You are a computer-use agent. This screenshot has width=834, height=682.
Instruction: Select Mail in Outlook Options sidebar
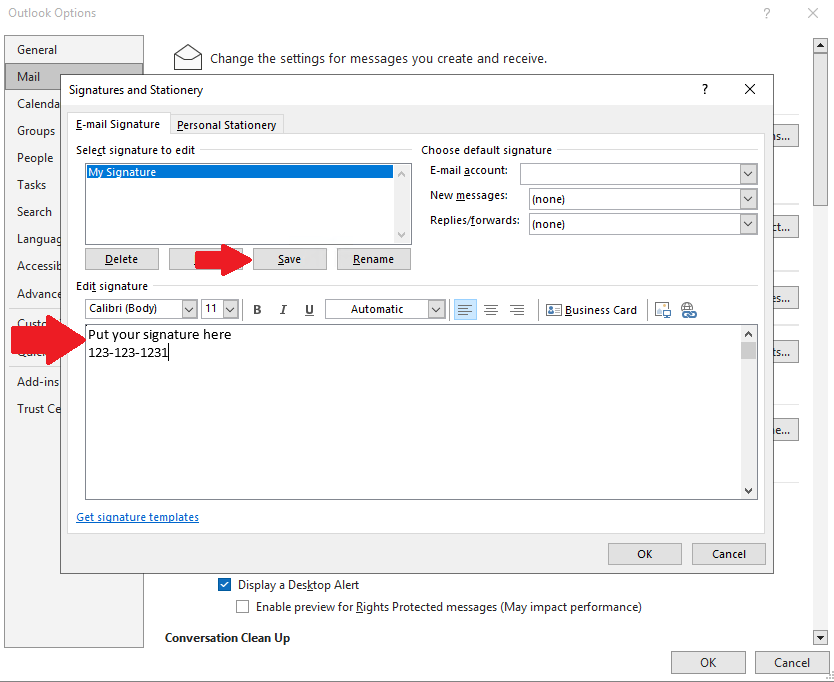pyautogui.click(x=32, y=77)
